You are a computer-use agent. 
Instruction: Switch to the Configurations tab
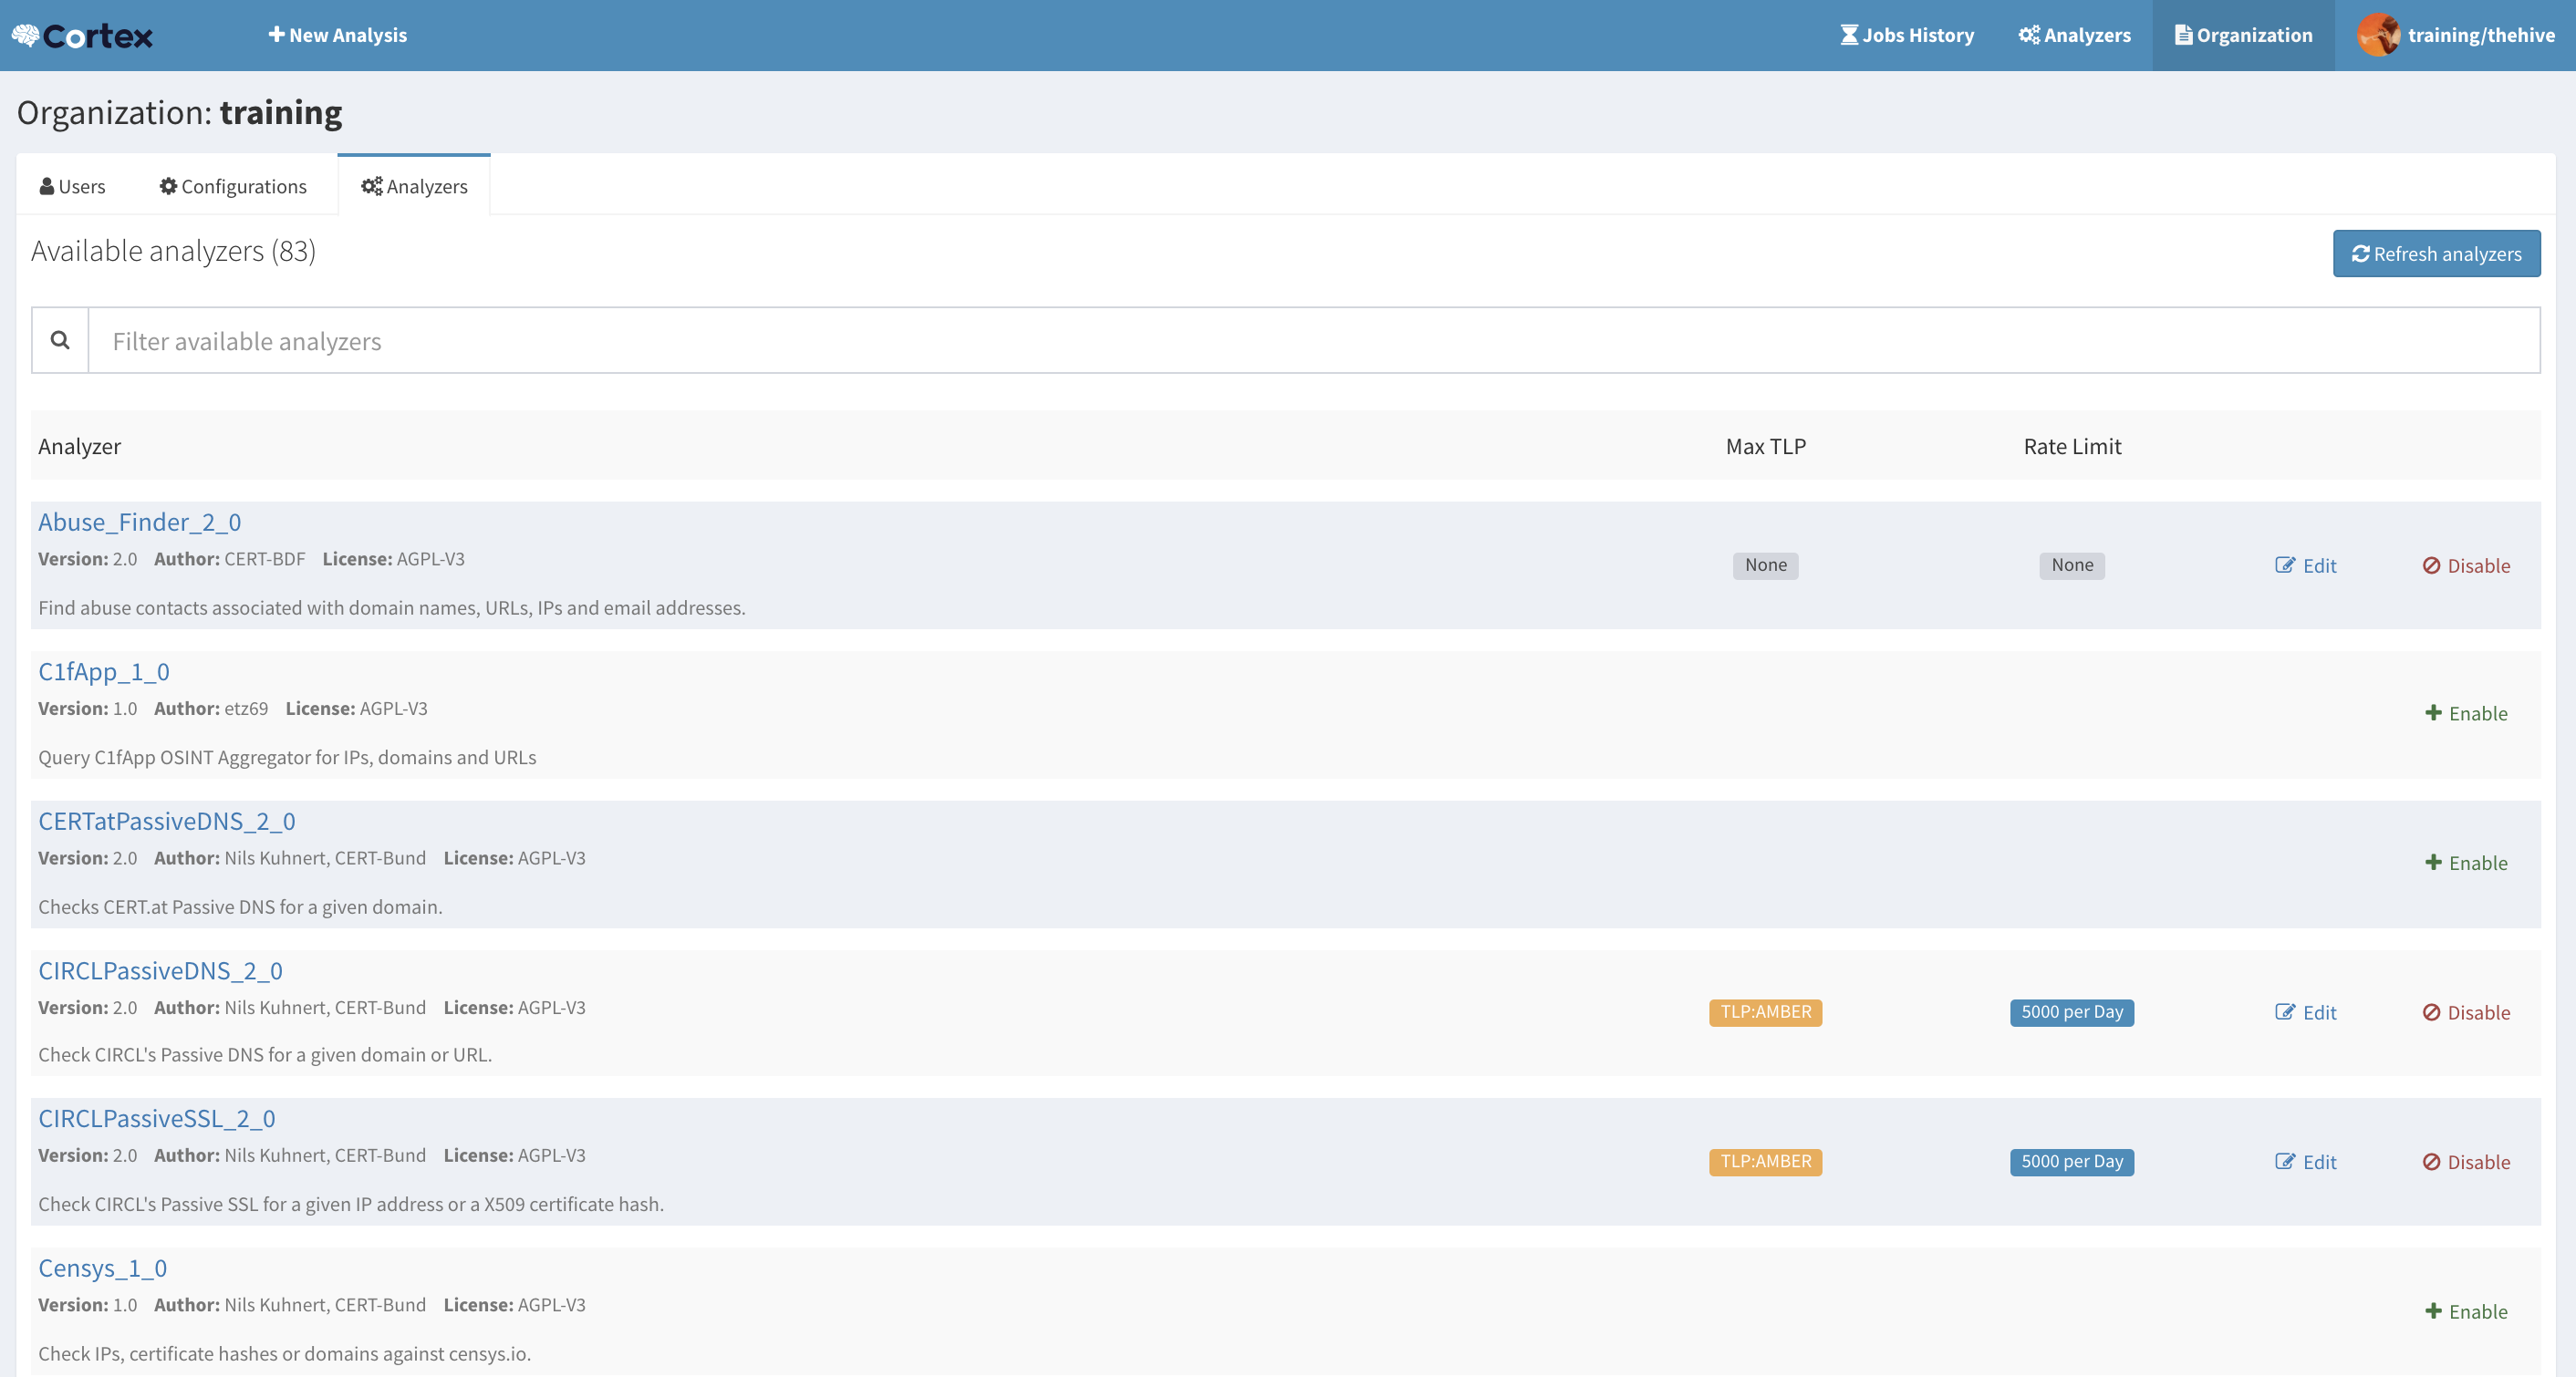pos(235,184)
